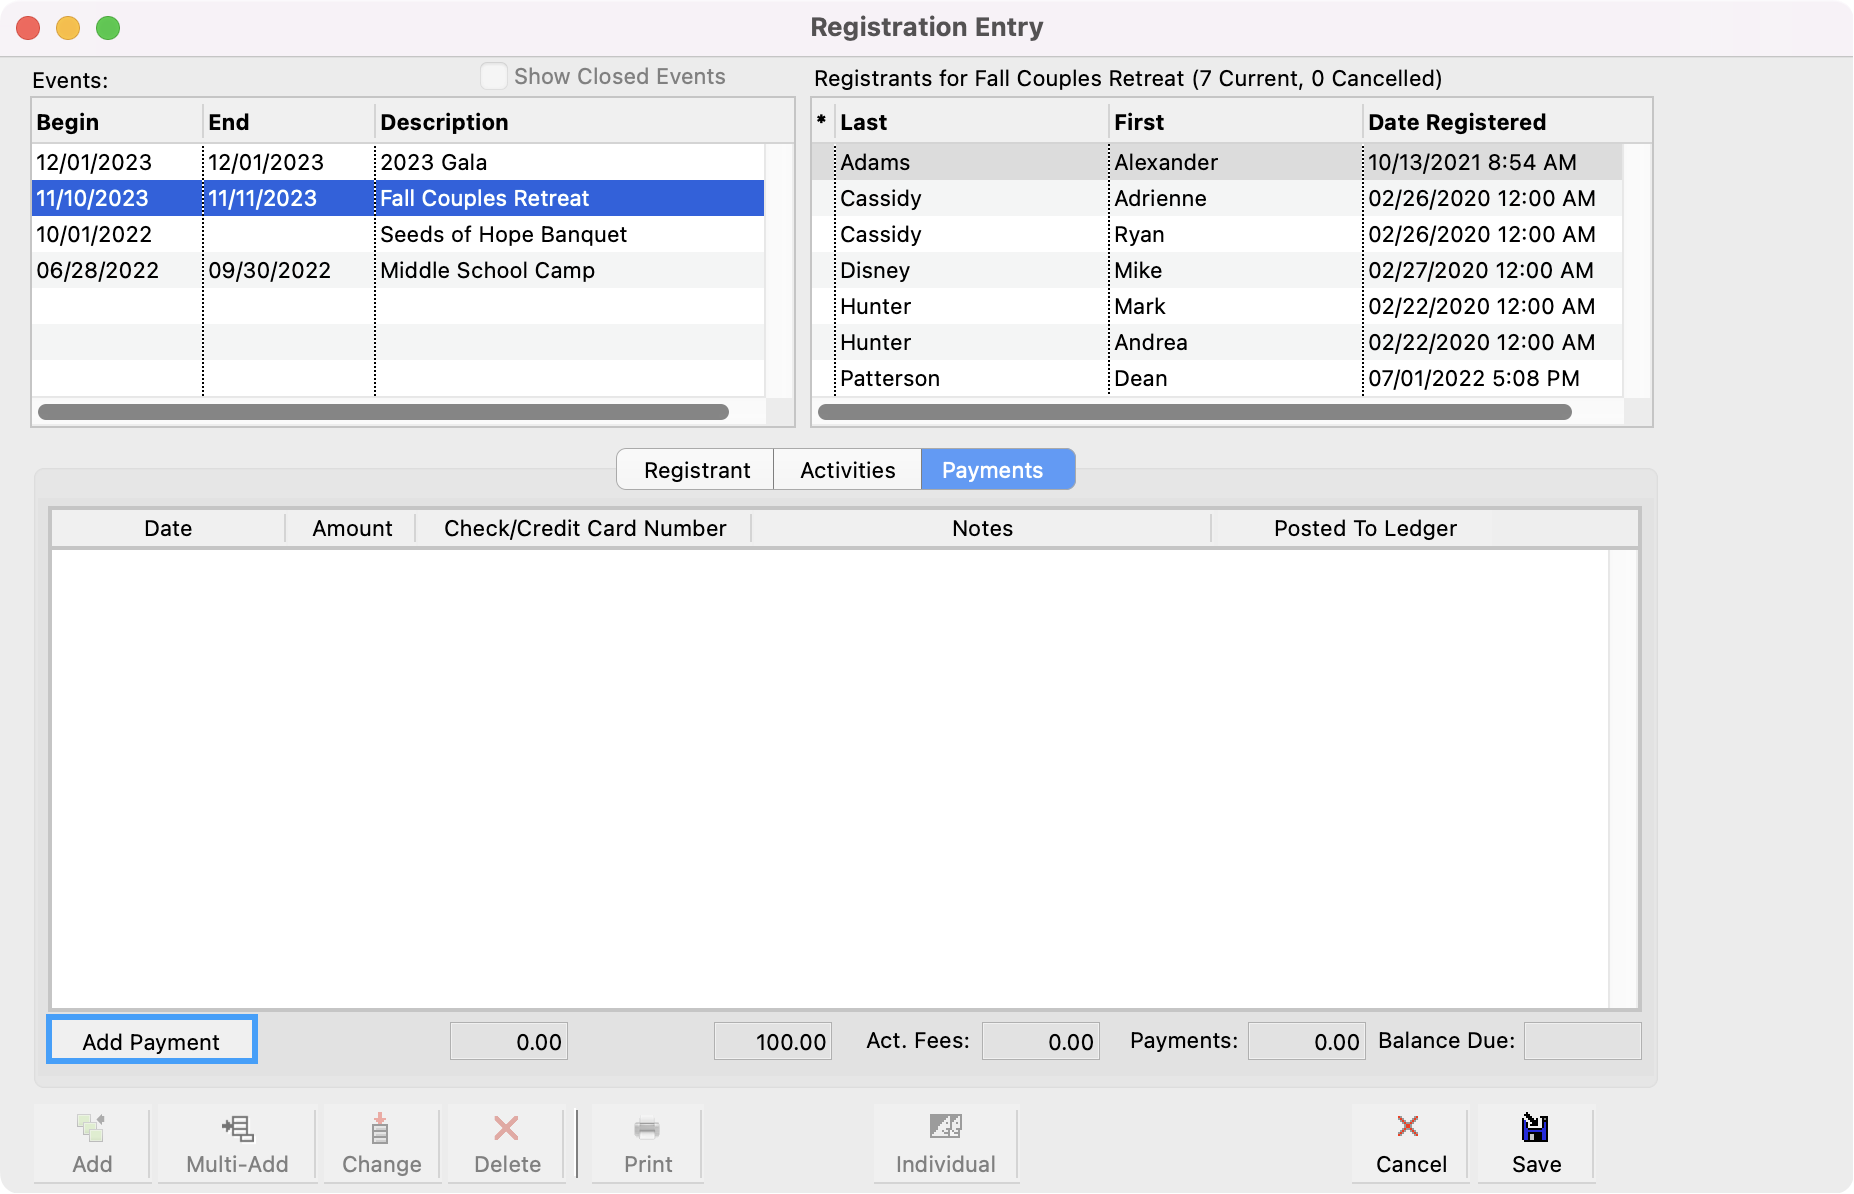Click the Print printer icon
1854x1194 pixels.
coord(647,1129)
